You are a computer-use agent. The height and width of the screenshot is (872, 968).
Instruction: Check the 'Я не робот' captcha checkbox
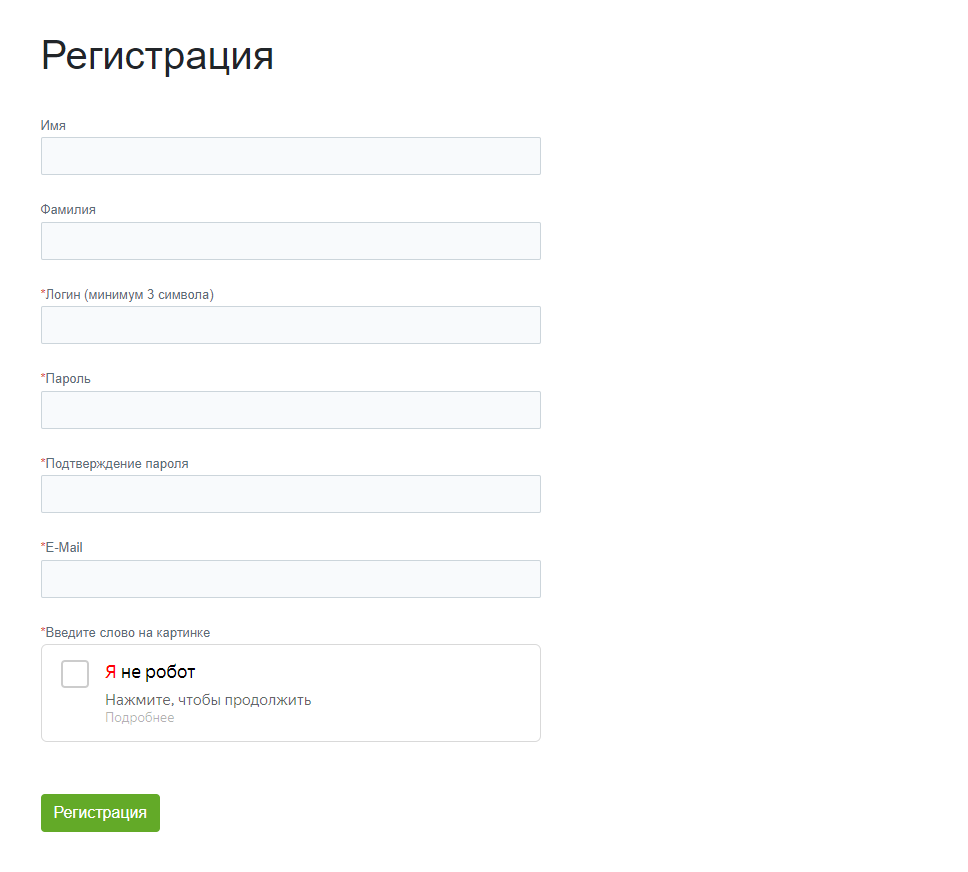click(x=75, y=674)
